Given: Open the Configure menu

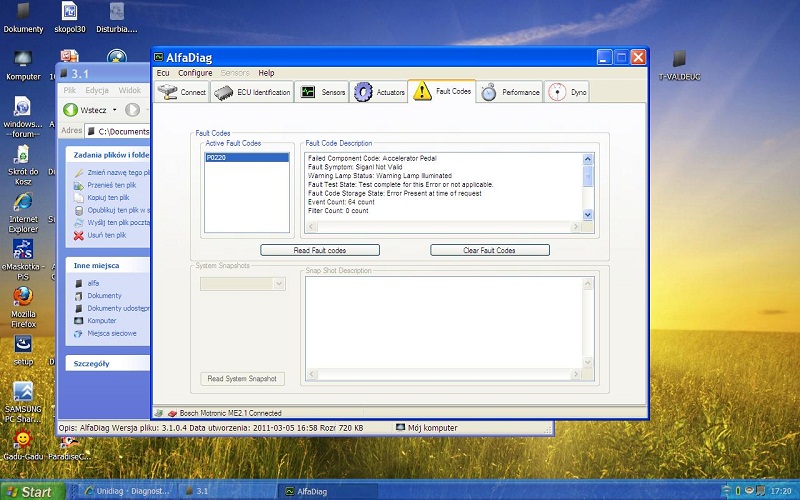Looking at the screenshot, I should [195, 73].
